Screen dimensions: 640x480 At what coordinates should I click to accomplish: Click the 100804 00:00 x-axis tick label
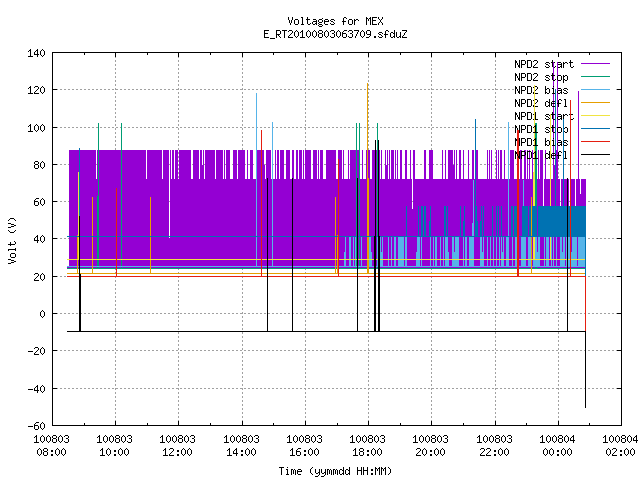[x=557, y=446]
